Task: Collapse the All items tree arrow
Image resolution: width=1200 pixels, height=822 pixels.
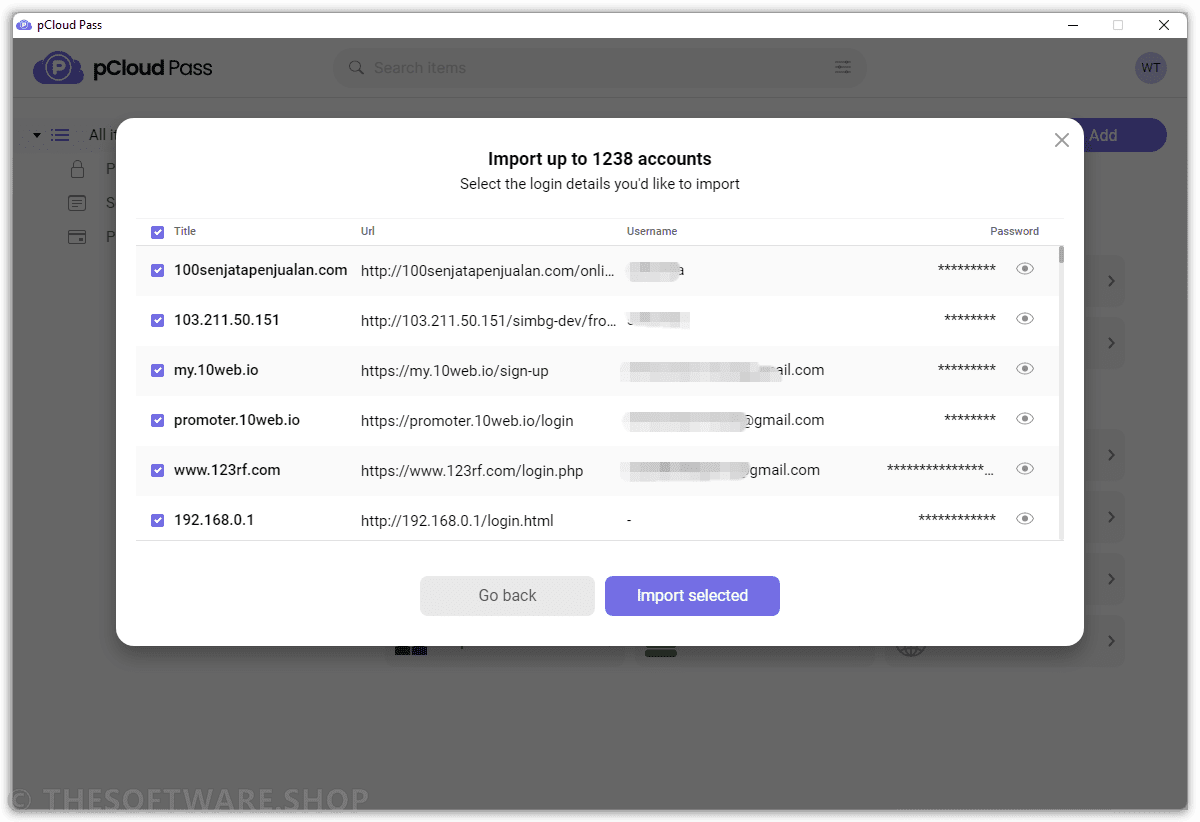Action: 37,135
